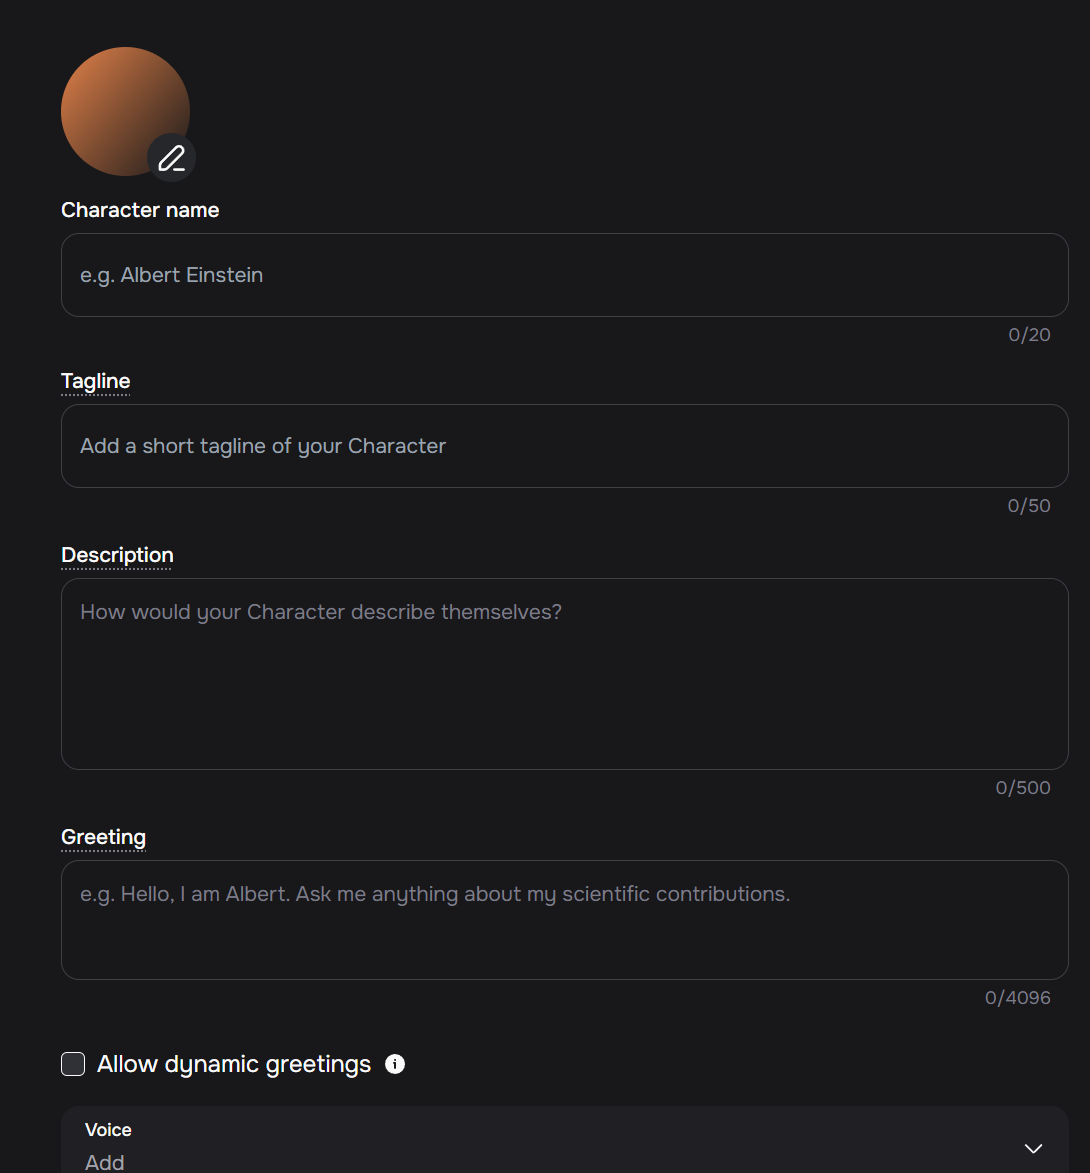
Task: Click the 0/50 tagline counter
Action: (1029, 506)
